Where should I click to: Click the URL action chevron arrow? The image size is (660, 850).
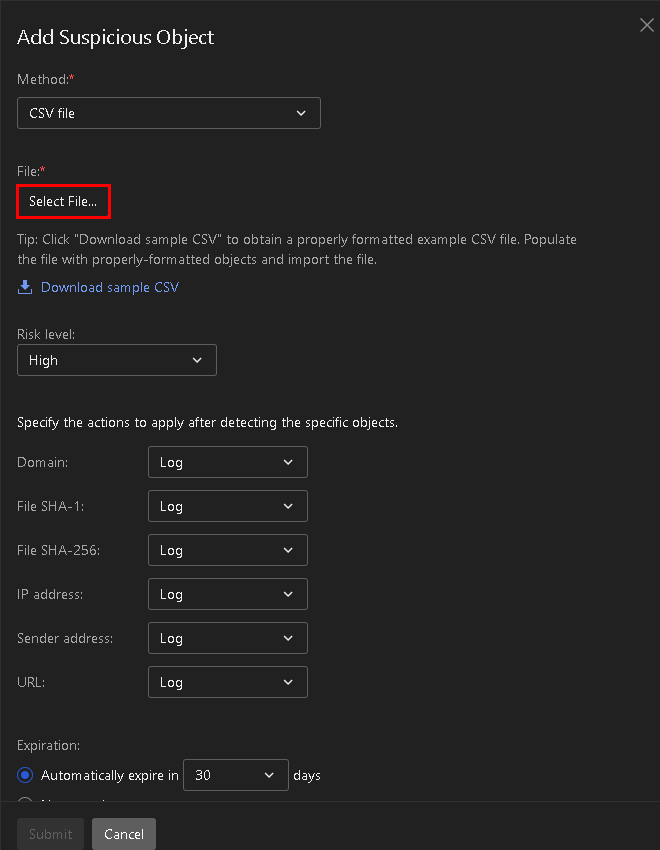[288, 682]
